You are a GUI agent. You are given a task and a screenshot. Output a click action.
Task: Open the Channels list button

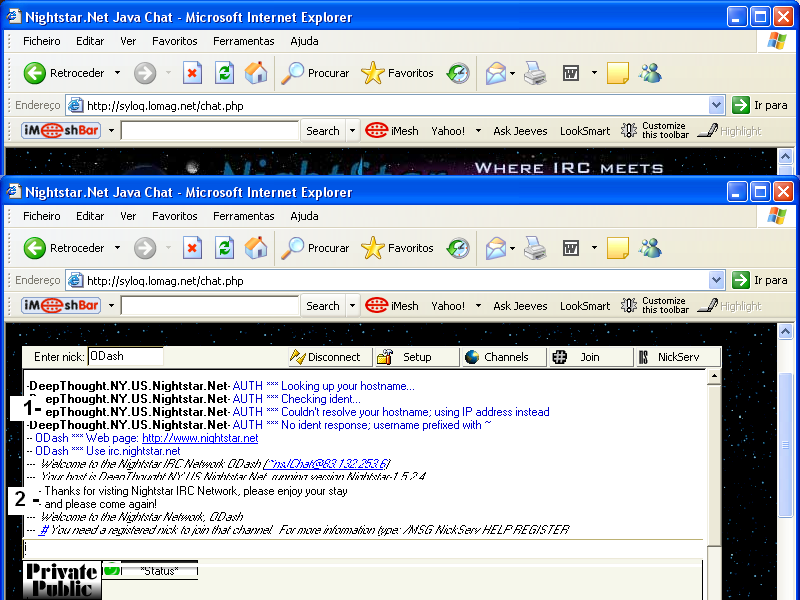(x=504, y=357)
